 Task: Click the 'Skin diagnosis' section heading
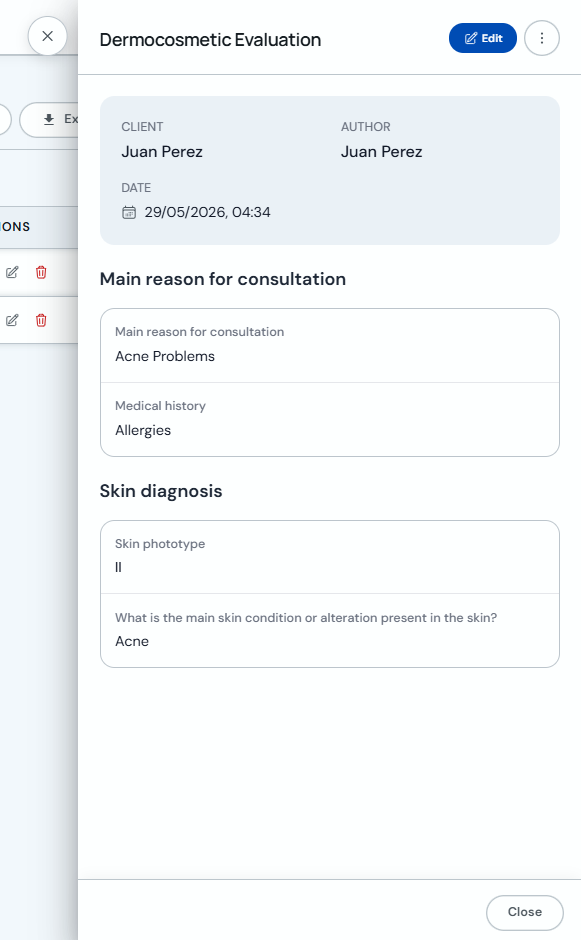pyautogui.click(x=161, y=491)
